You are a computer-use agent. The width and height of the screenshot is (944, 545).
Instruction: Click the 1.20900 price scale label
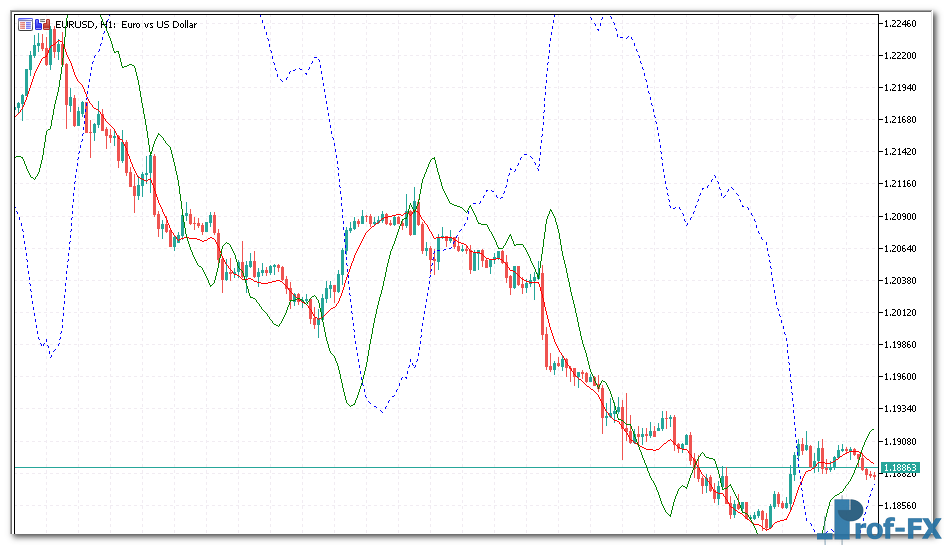902,216
